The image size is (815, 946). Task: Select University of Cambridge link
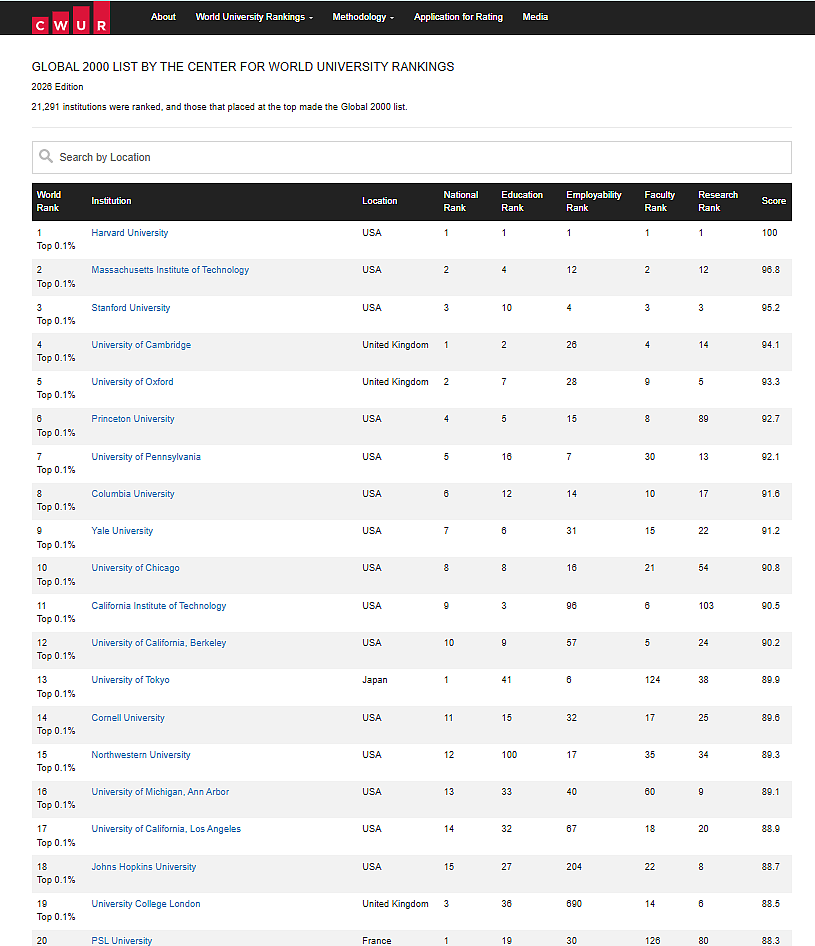pos(141,344)
